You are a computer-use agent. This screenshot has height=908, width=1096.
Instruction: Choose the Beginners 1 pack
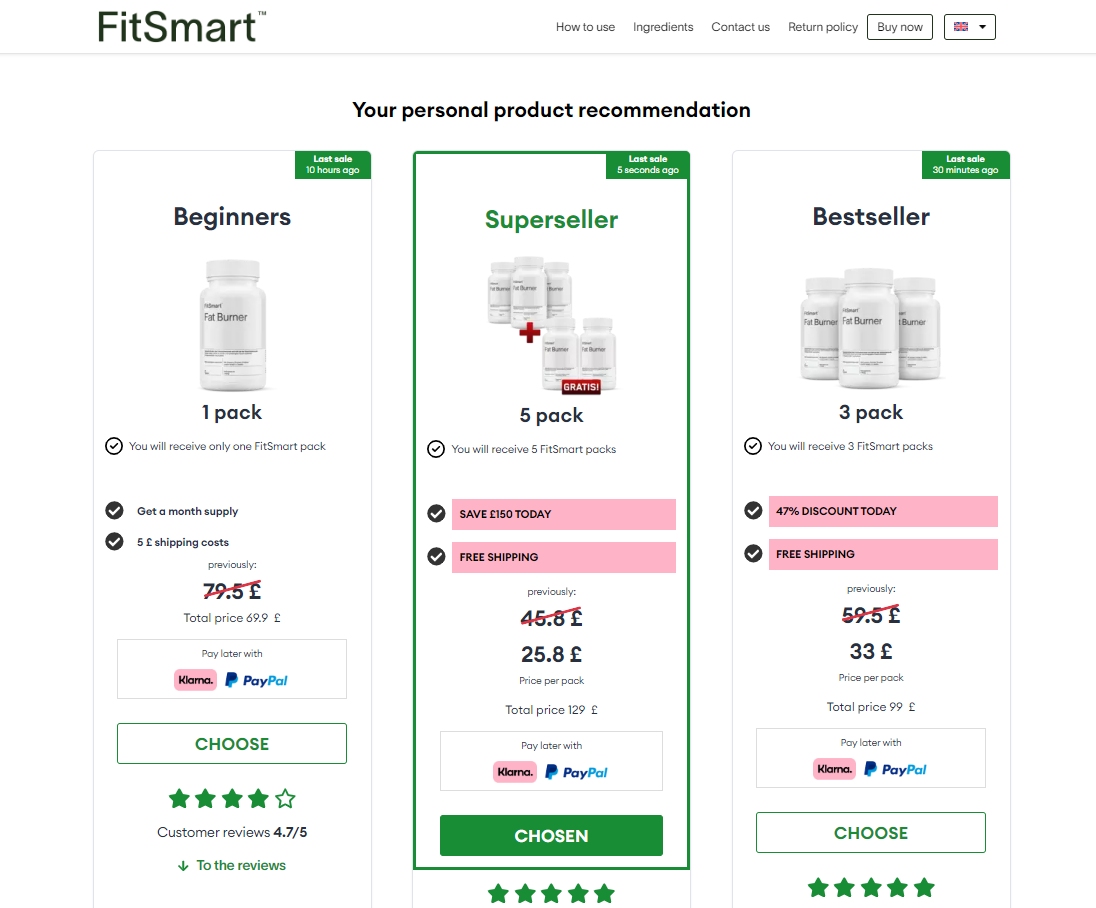[x=232, y=744]
